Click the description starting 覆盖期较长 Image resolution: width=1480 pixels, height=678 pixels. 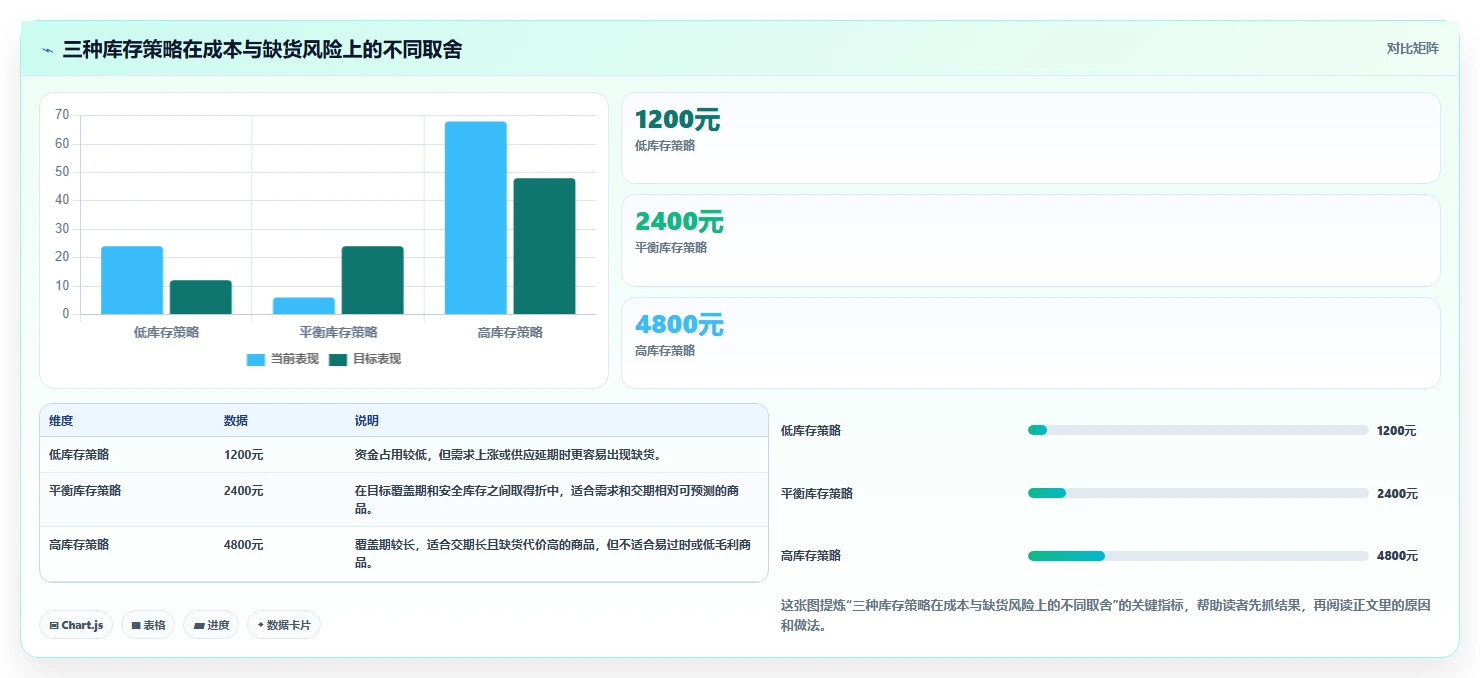tap(553, 554)
